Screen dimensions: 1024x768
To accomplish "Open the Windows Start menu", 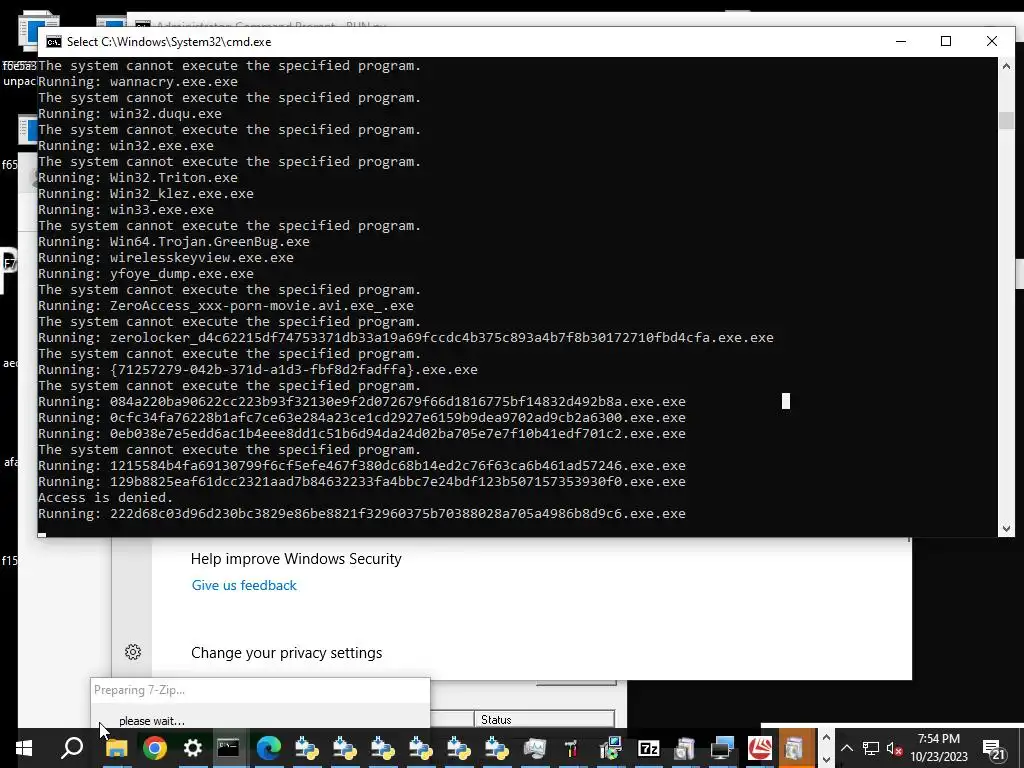I will [x=24, y=748].
